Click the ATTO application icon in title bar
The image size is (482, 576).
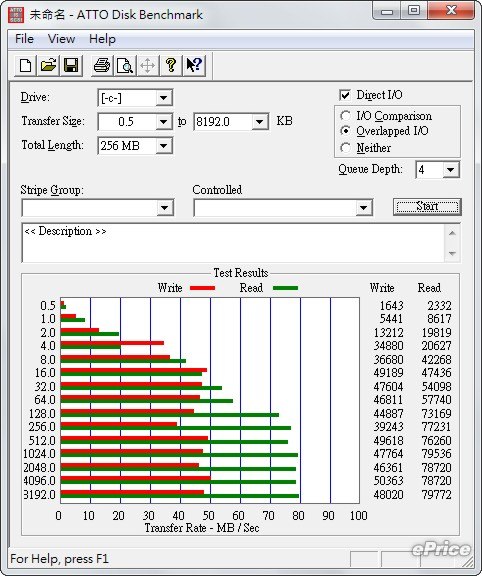(15, 15)
